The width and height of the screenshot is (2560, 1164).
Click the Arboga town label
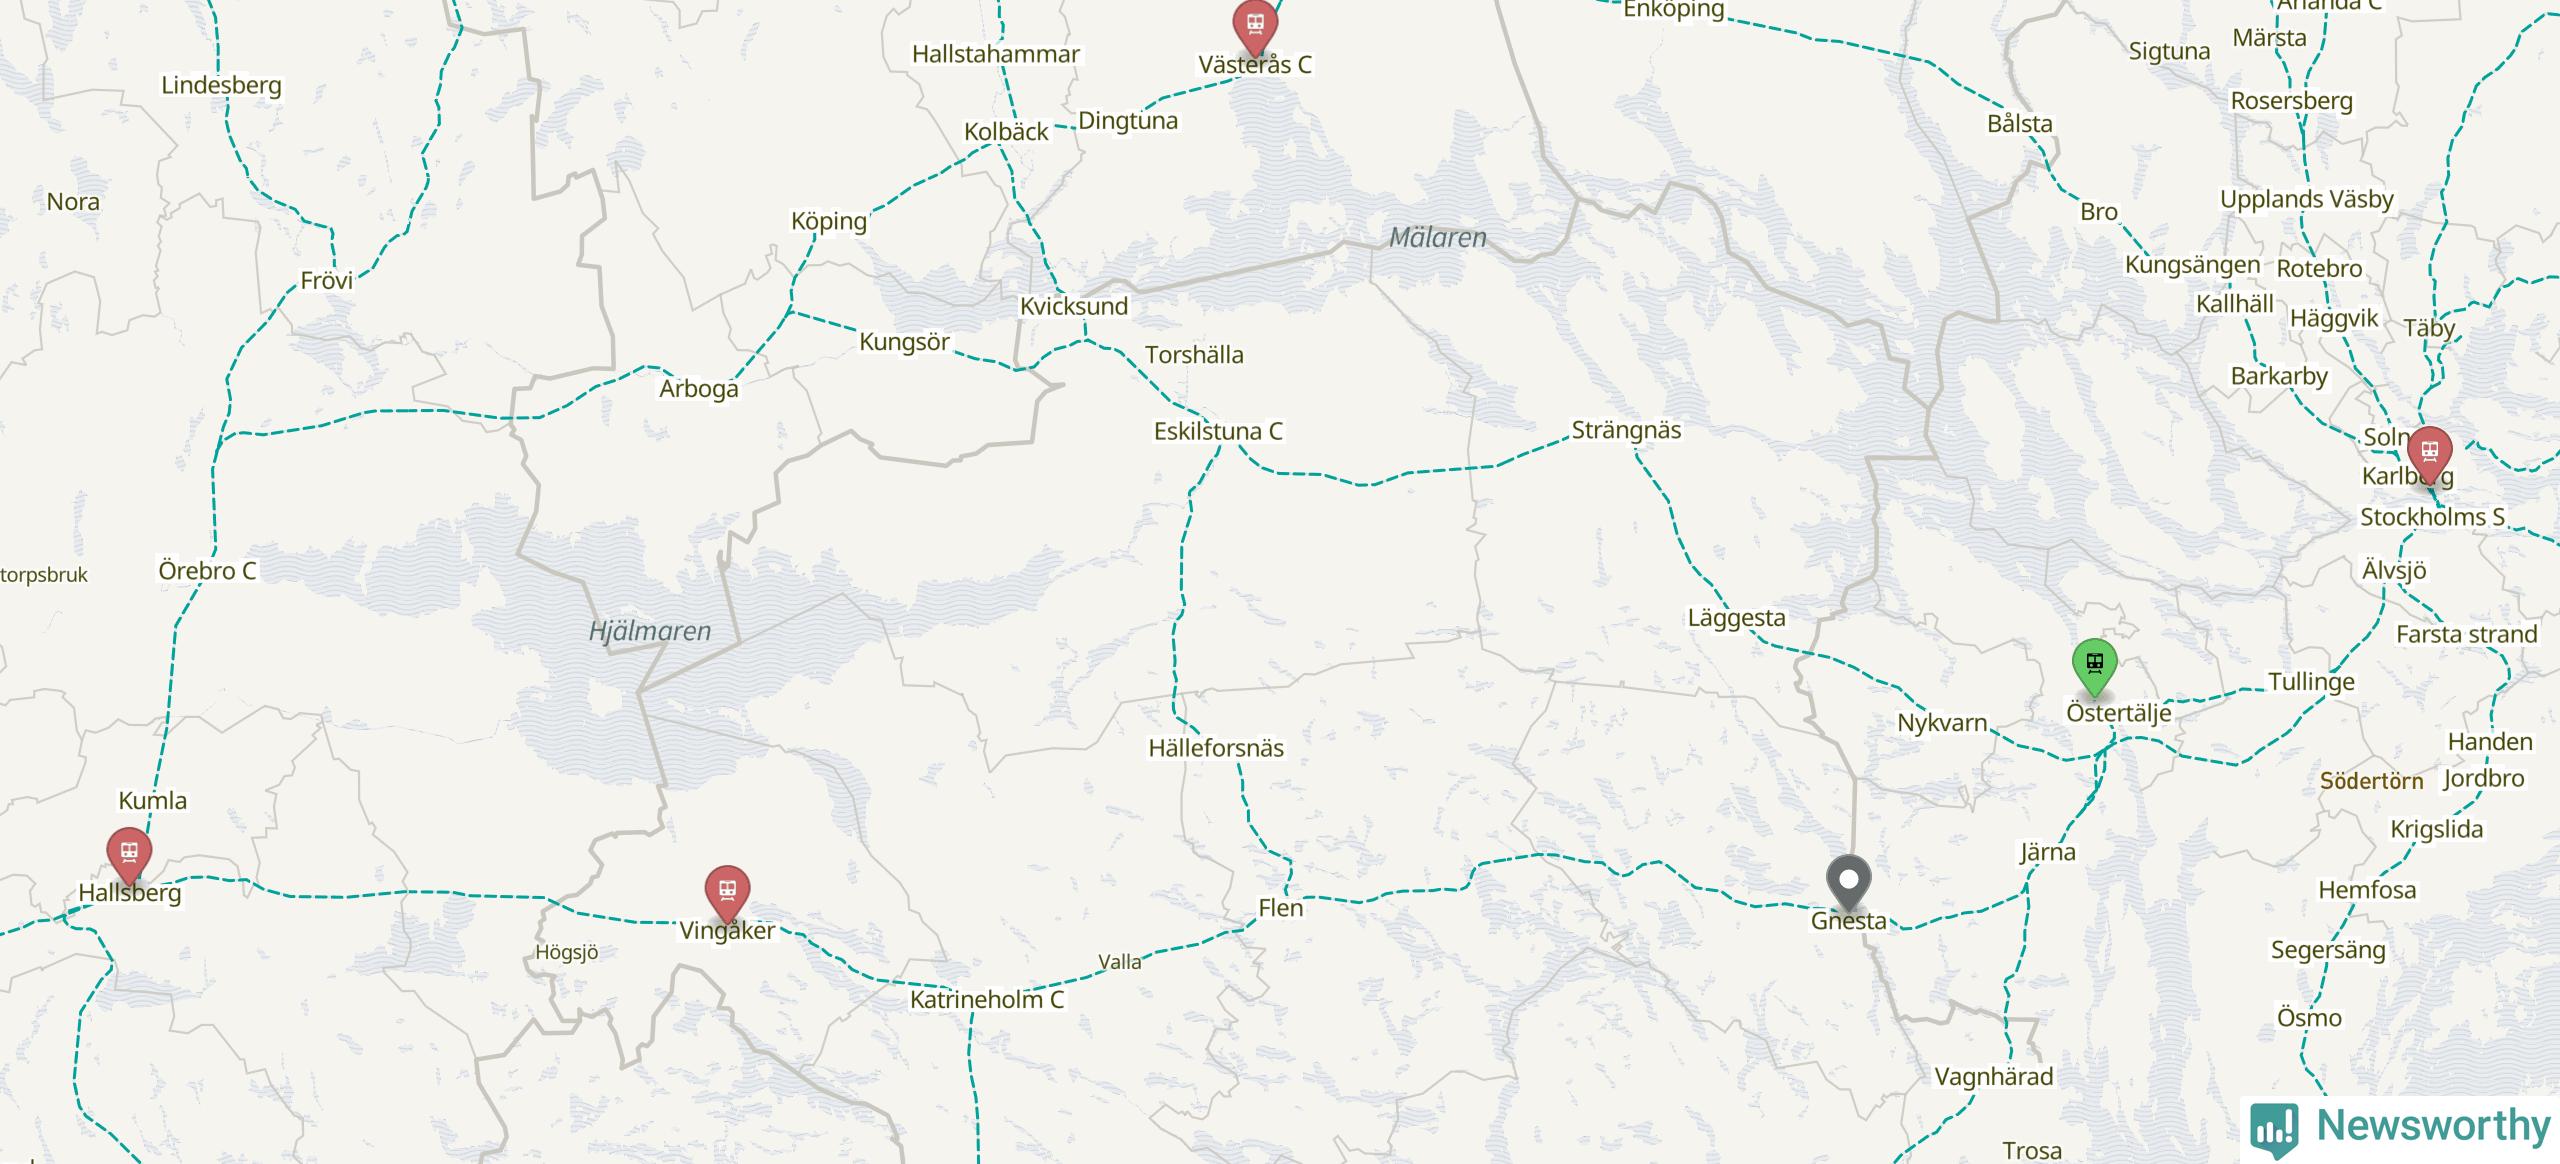pos(698,389)
